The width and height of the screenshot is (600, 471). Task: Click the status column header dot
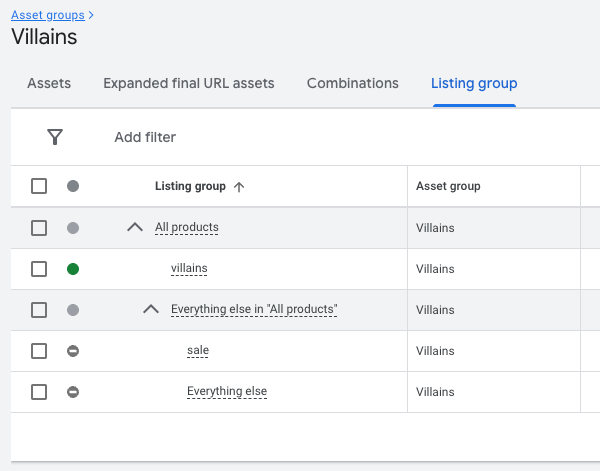click(x=73, y=186)
